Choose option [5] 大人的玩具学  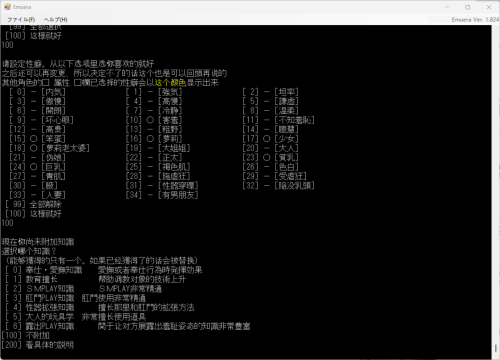coord(75,317)
